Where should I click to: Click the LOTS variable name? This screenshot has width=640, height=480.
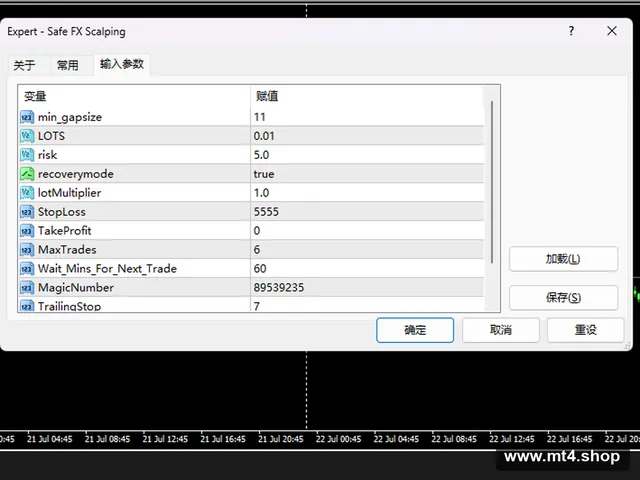[51, 136]
